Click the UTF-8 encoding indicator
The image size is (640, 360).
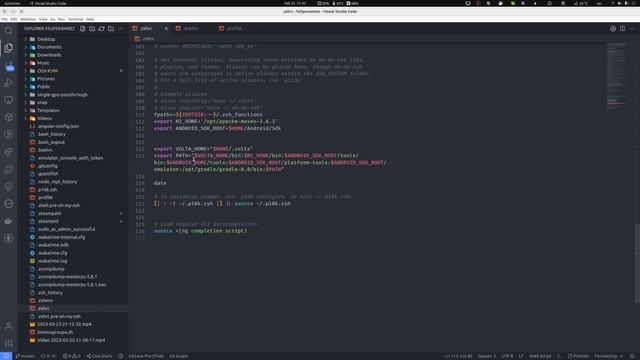(x=507, y=356)
